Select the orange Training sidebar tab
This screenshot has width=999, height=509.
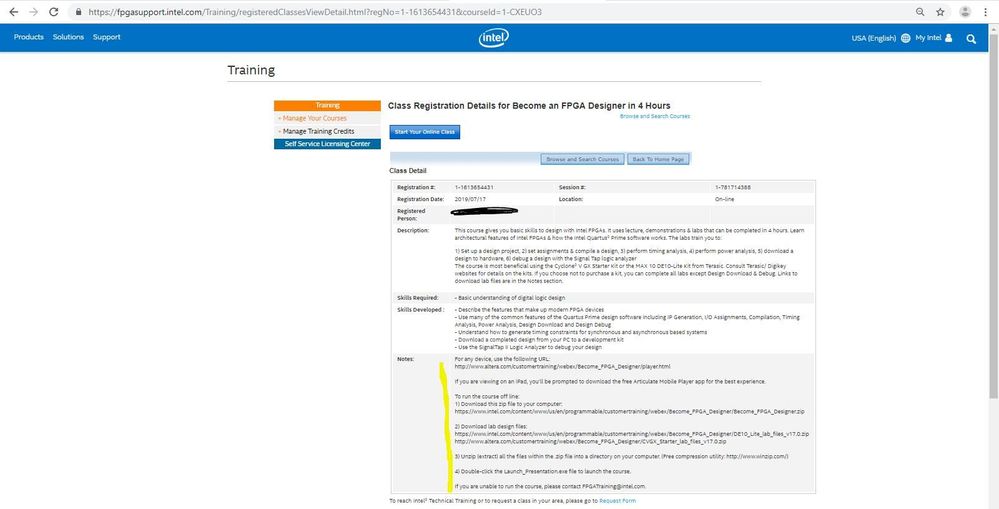(327, 106)
